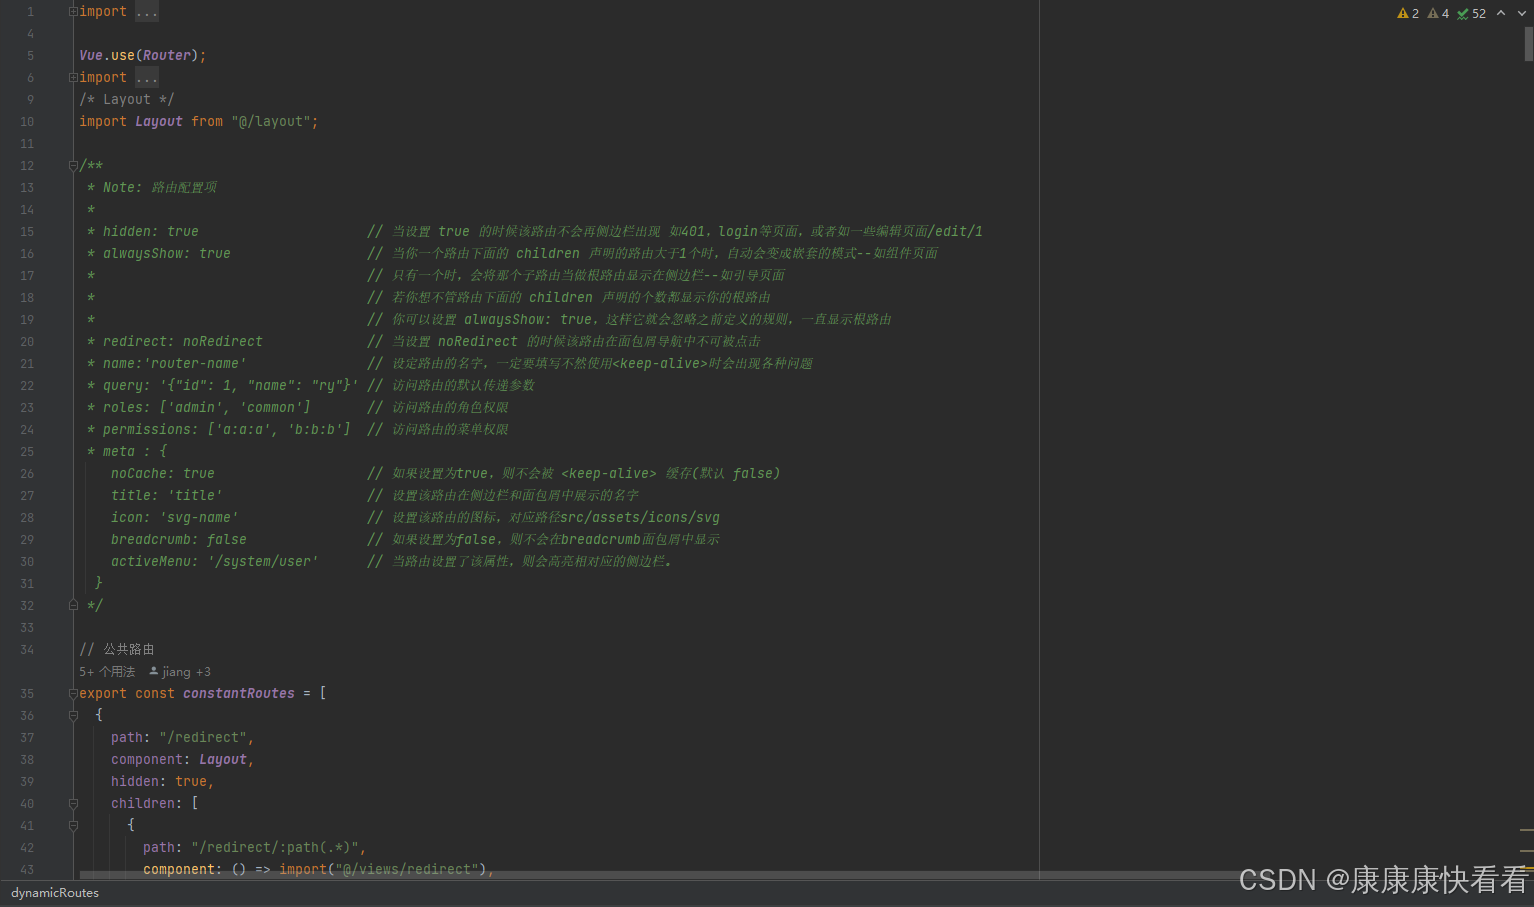The width and height of the screenshot is (1534, 907).
Task: Expand folded import block on line 6
Action: point(73,78)
